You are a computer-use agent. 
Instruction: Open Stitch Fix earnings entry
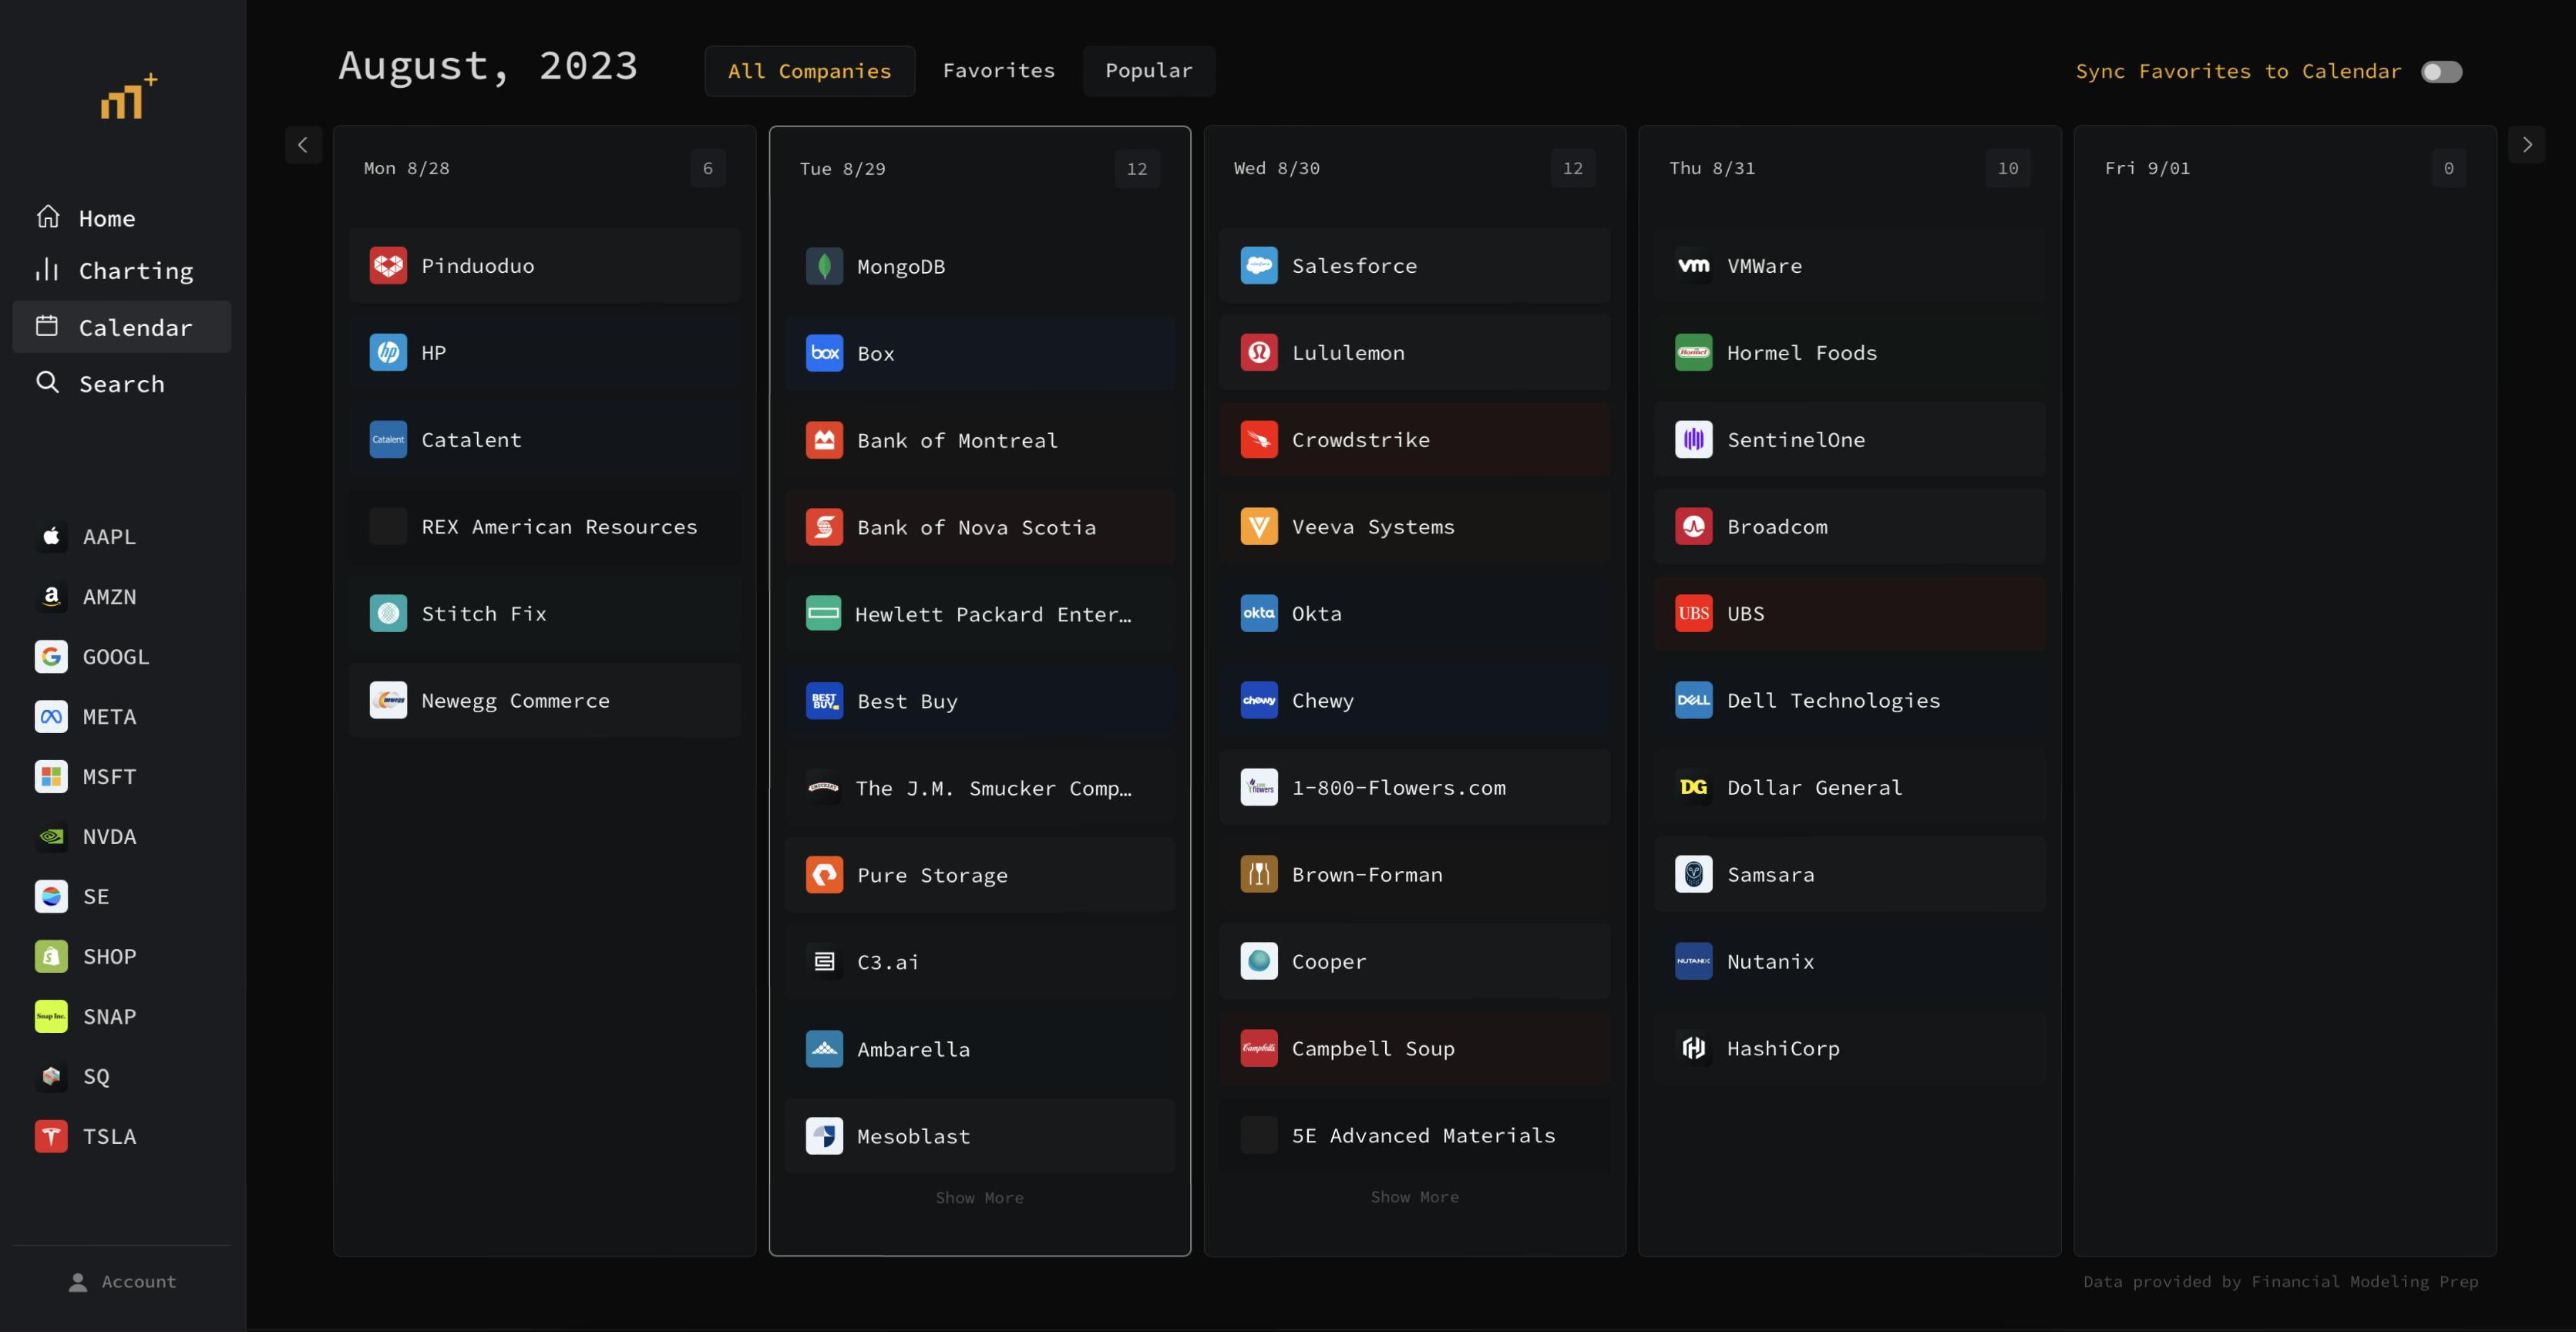click(x=545, y=614)
